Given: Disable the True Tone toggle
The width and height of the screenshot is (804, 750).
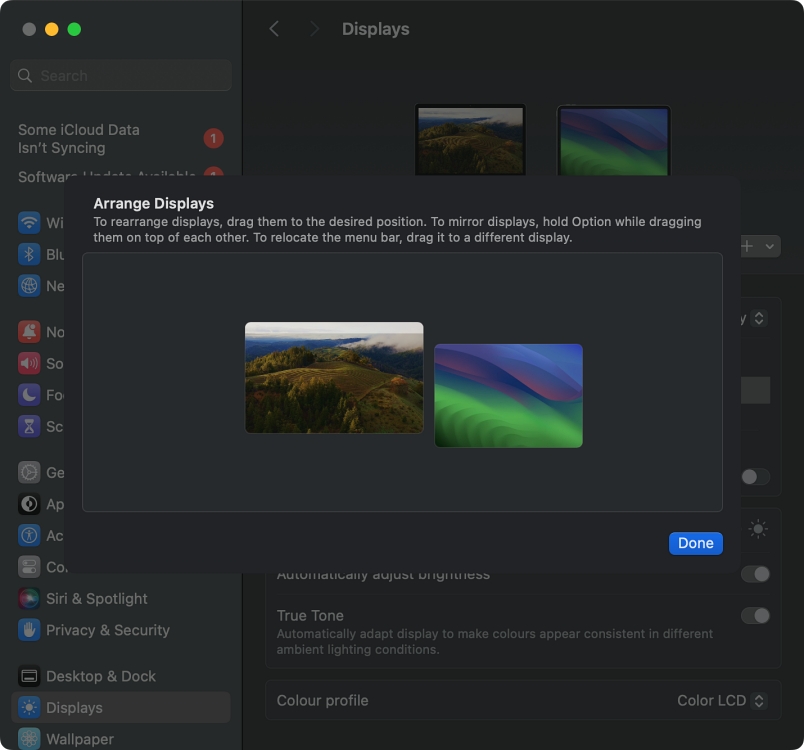Looking at the screenshot, I should click(x=755, y=616).
